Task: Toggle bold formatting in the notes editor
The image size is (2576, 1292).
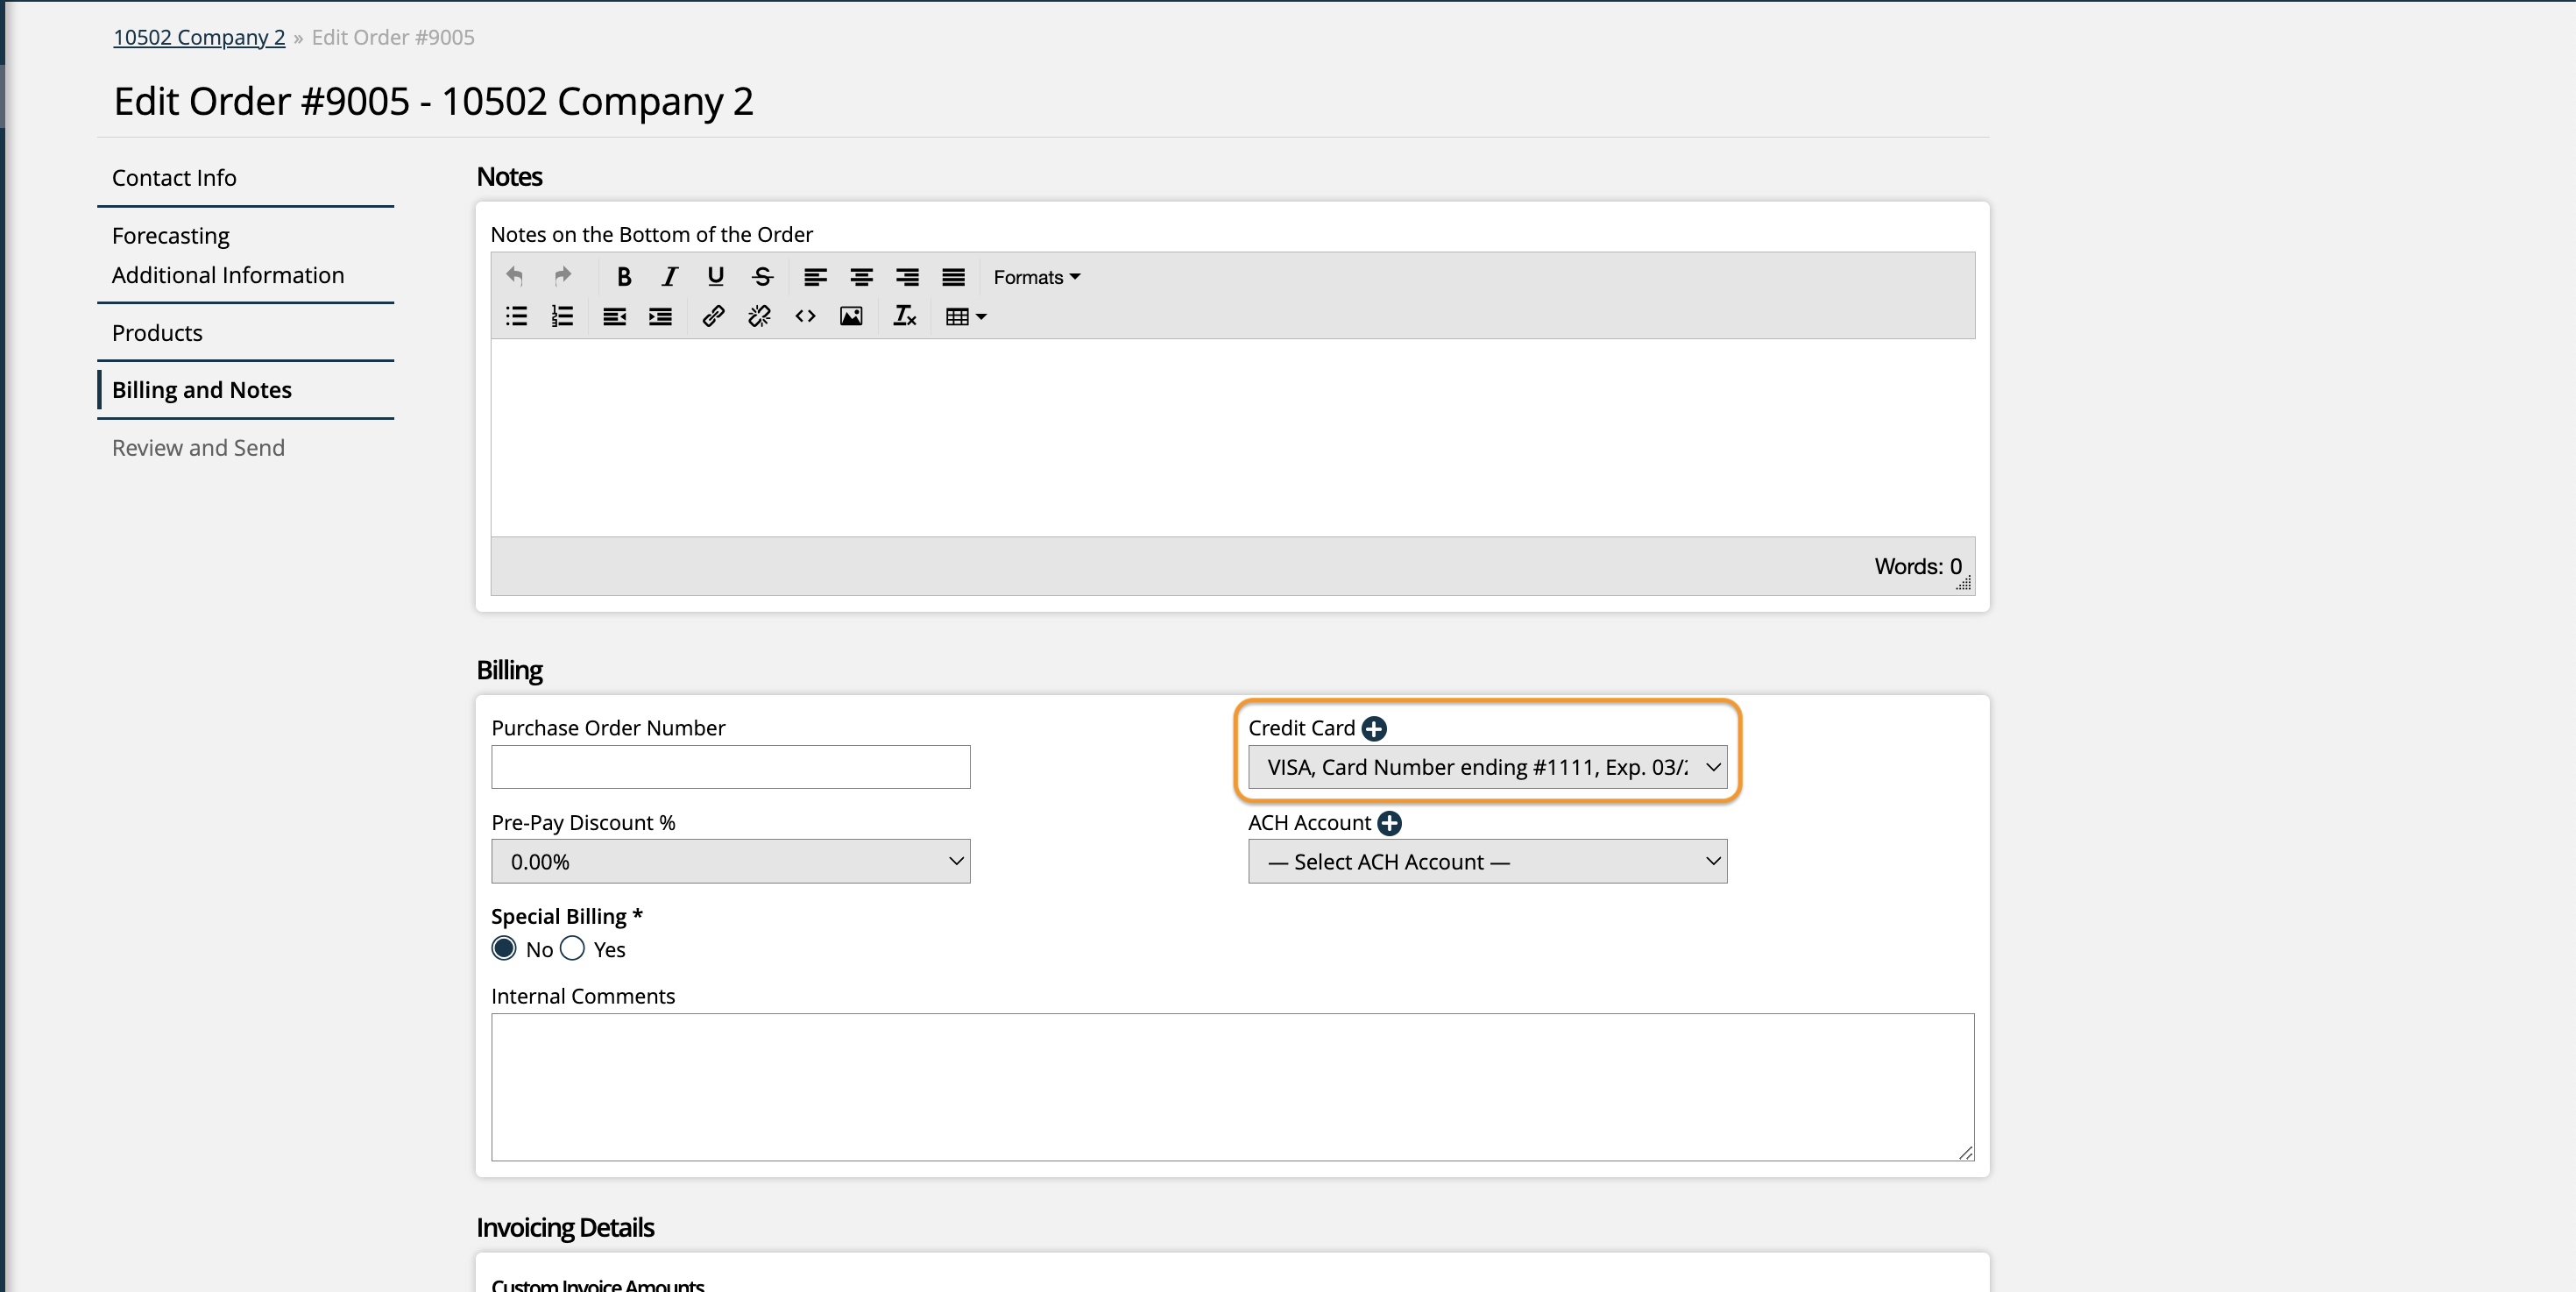Action: pos(623,277)
